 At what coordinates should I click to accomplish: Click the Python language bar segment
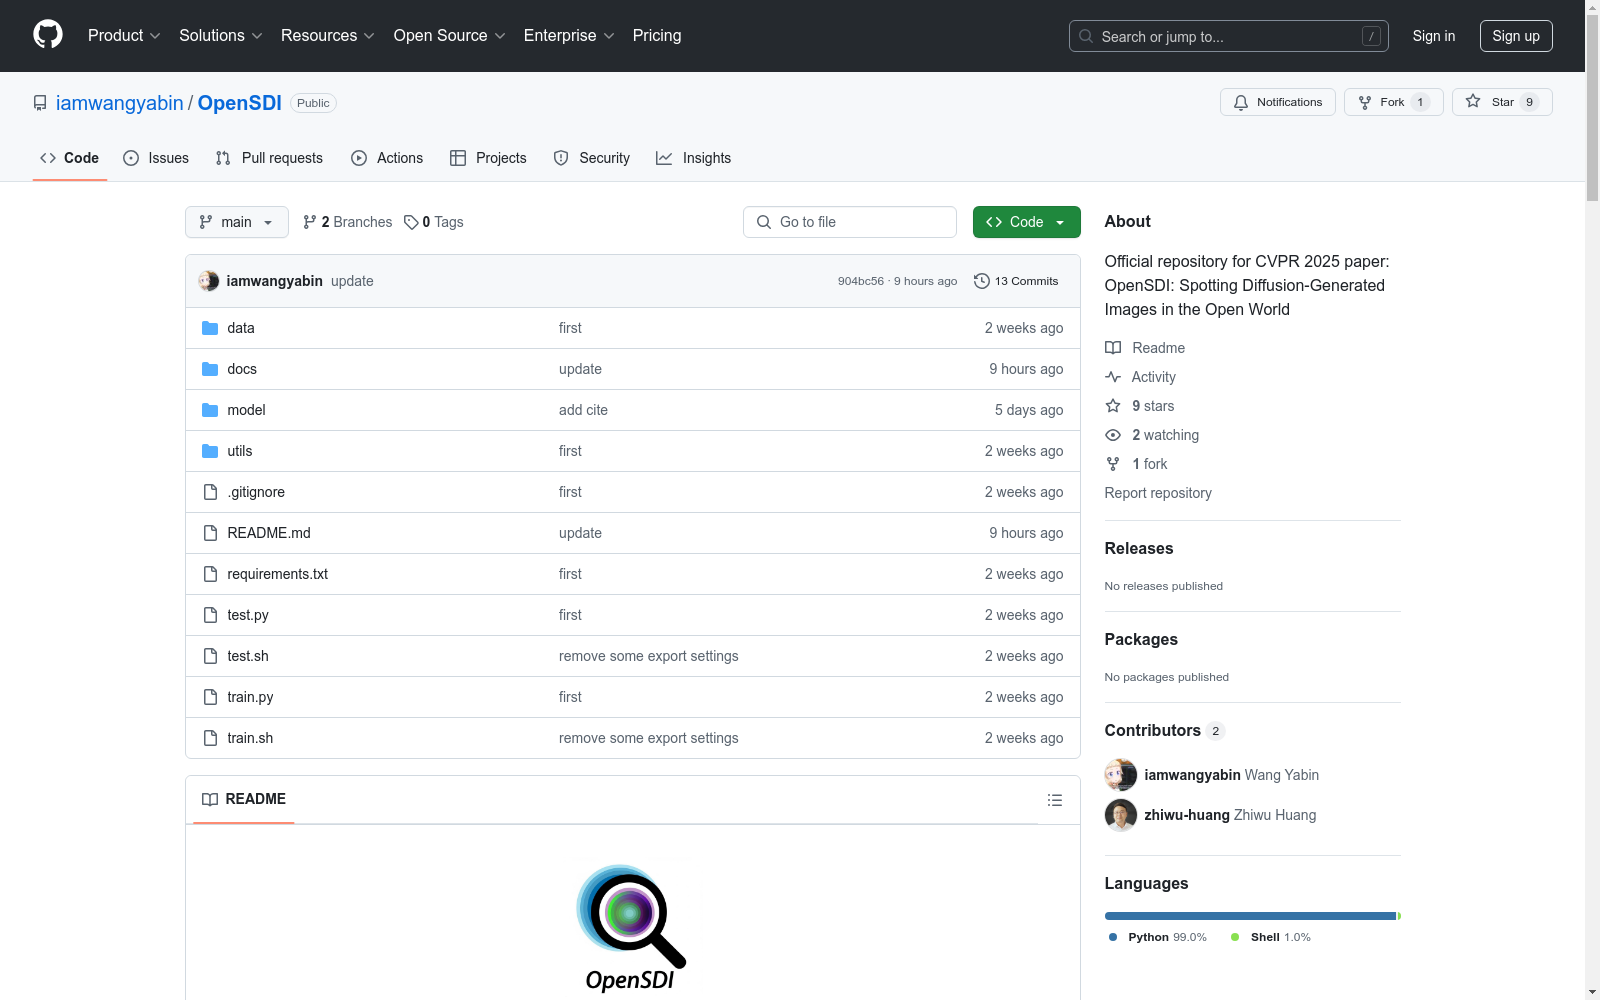(1250, 916)
